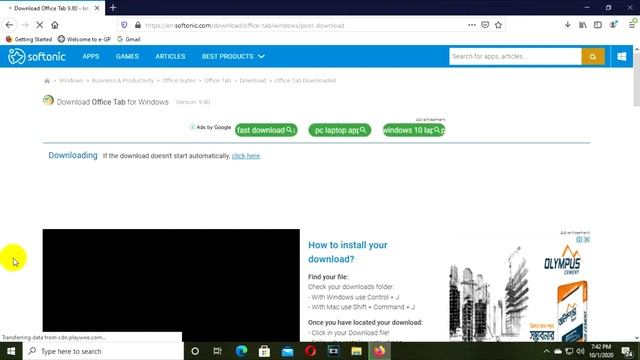Viewport: 640px width, 360px height.
Task: Click the 'click here' download link
Action: 246,156
